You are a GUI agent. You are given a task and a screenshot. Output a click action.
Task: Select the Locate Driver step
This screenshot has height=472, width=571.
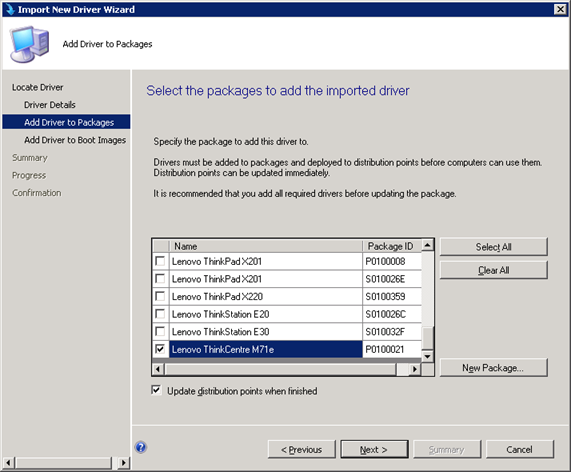[38, 87]
